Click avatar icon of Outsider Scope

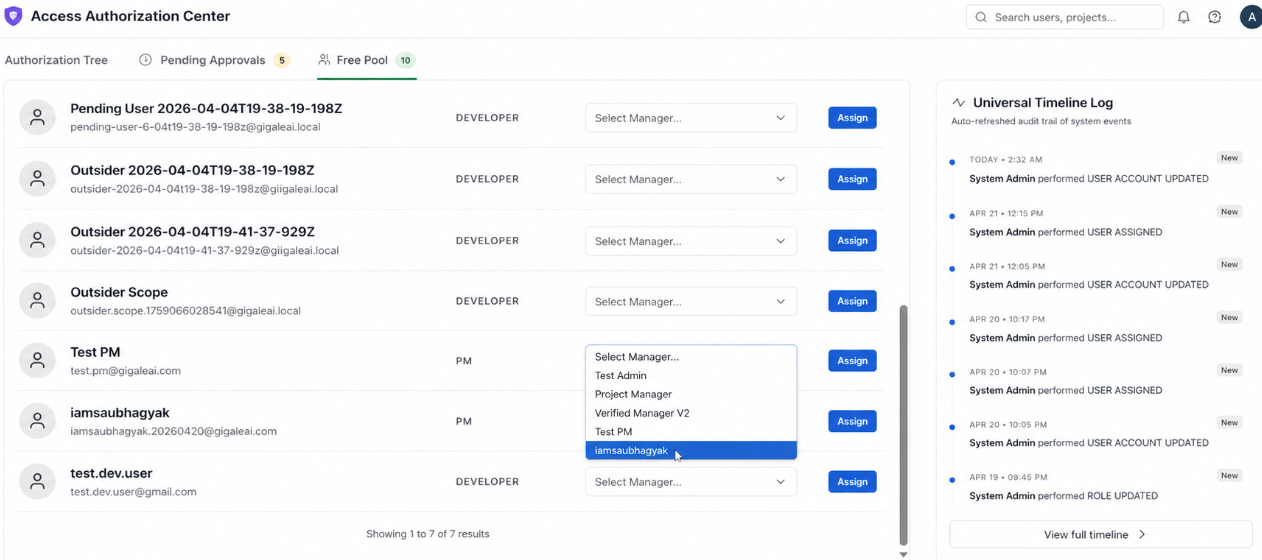(37, 301)
